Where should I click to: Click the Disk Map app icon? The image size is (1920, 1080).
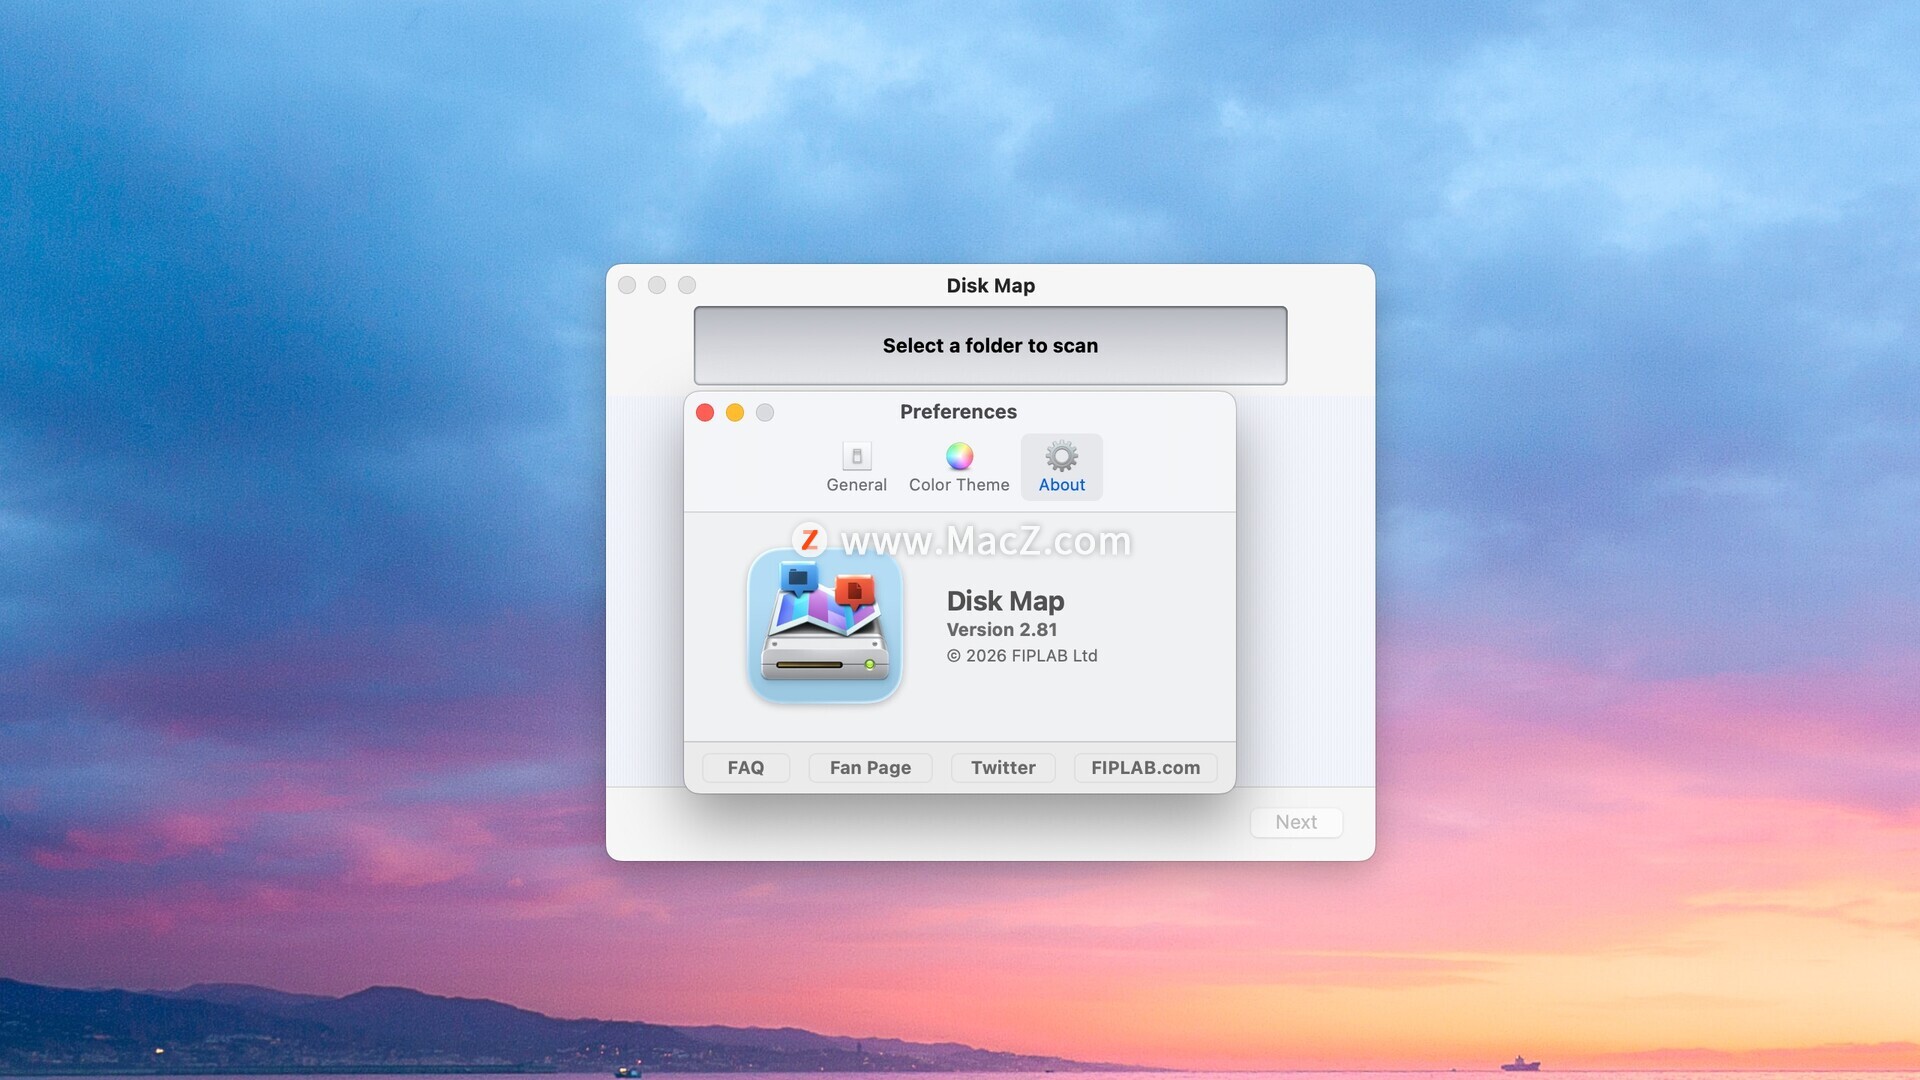[x=825, y=626]
